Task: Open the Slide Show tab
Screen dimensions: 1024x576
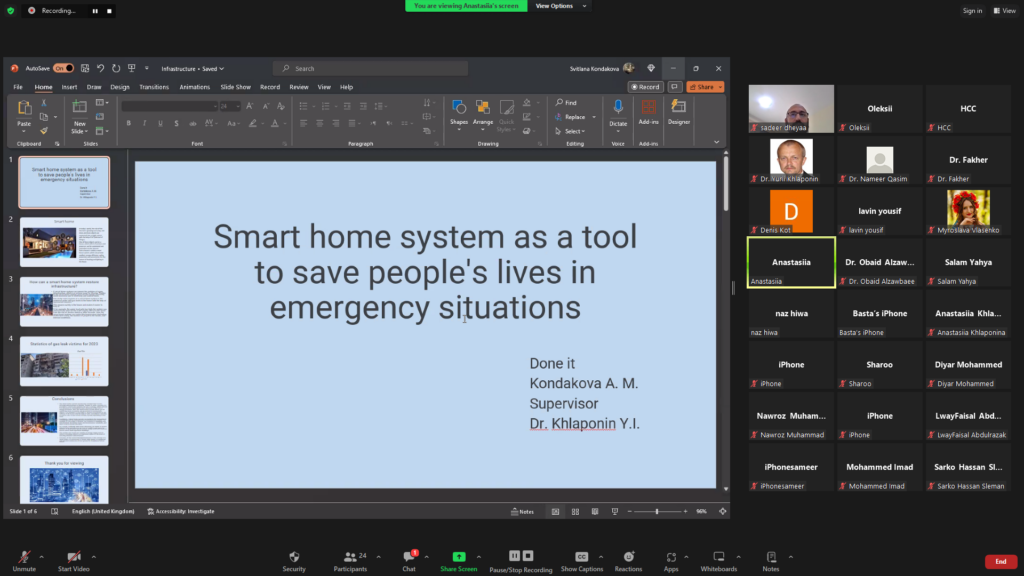Action: tap(235, 87)
